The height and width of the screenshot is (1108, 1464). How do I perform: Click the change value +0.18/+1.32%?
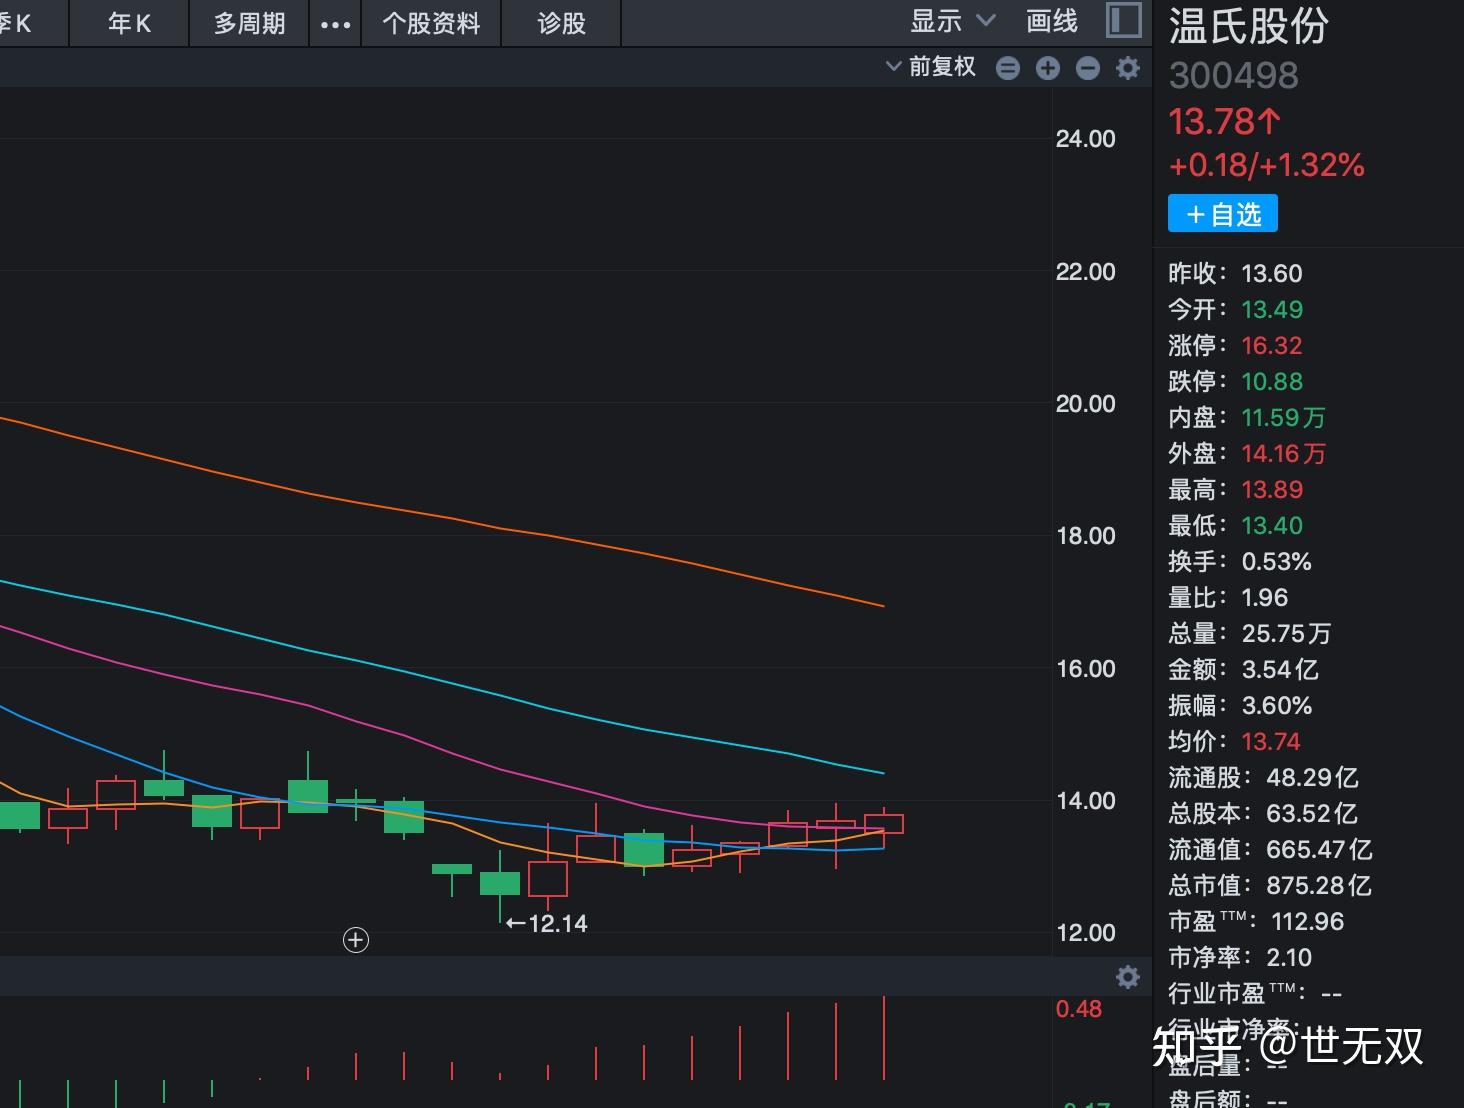click(x=1266, y=165)
